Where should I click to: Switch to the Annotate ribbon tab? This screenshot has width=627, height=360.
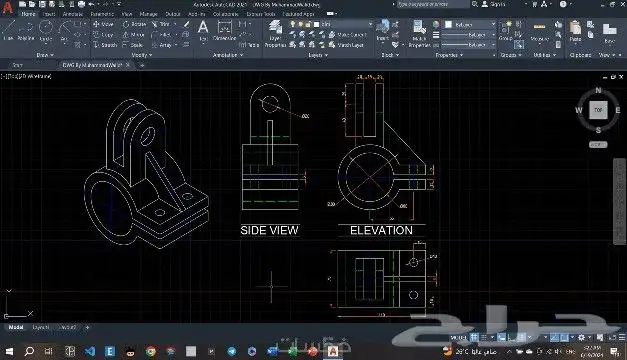[x=72, y=14]
